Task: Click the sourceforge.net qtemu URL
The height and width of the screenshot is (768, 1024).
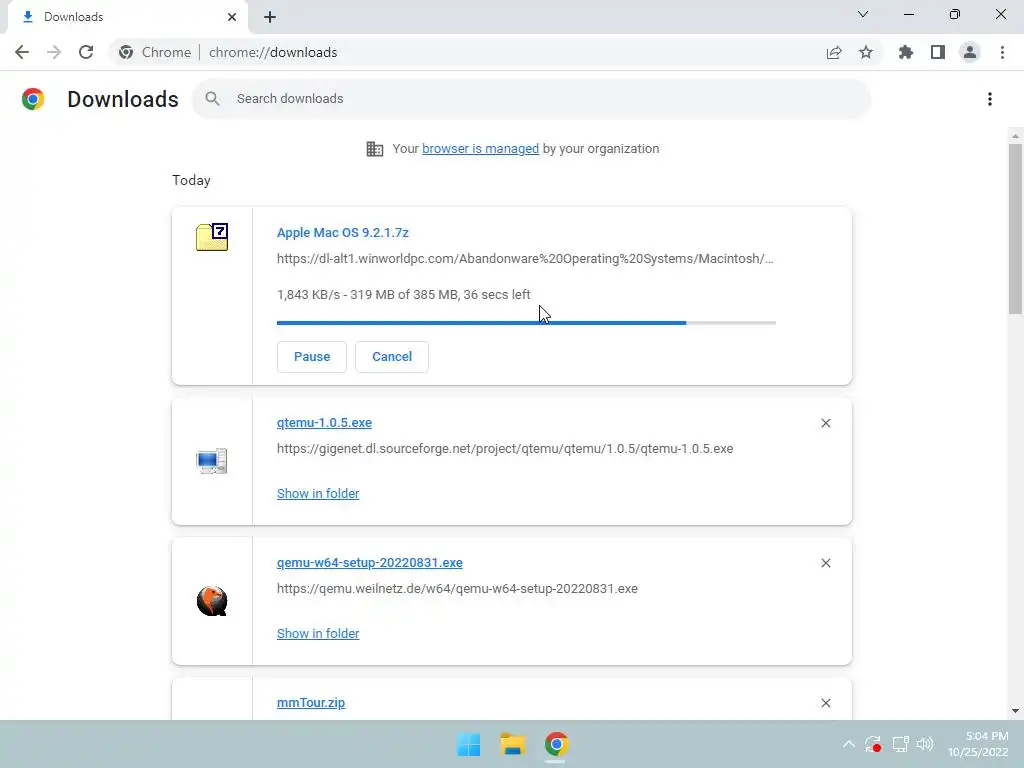Action: pyautogui.click(x=505, y=449)
